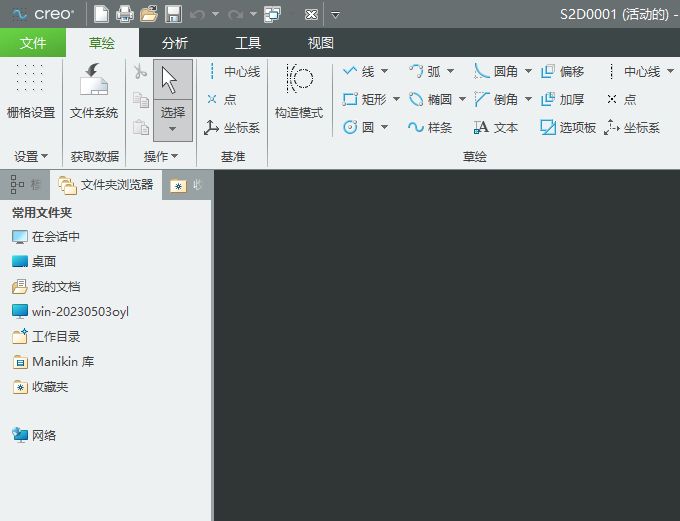
Task: Click the Copy icon in 操作 group
Action: pyautogui.click(x=141, y=100)
